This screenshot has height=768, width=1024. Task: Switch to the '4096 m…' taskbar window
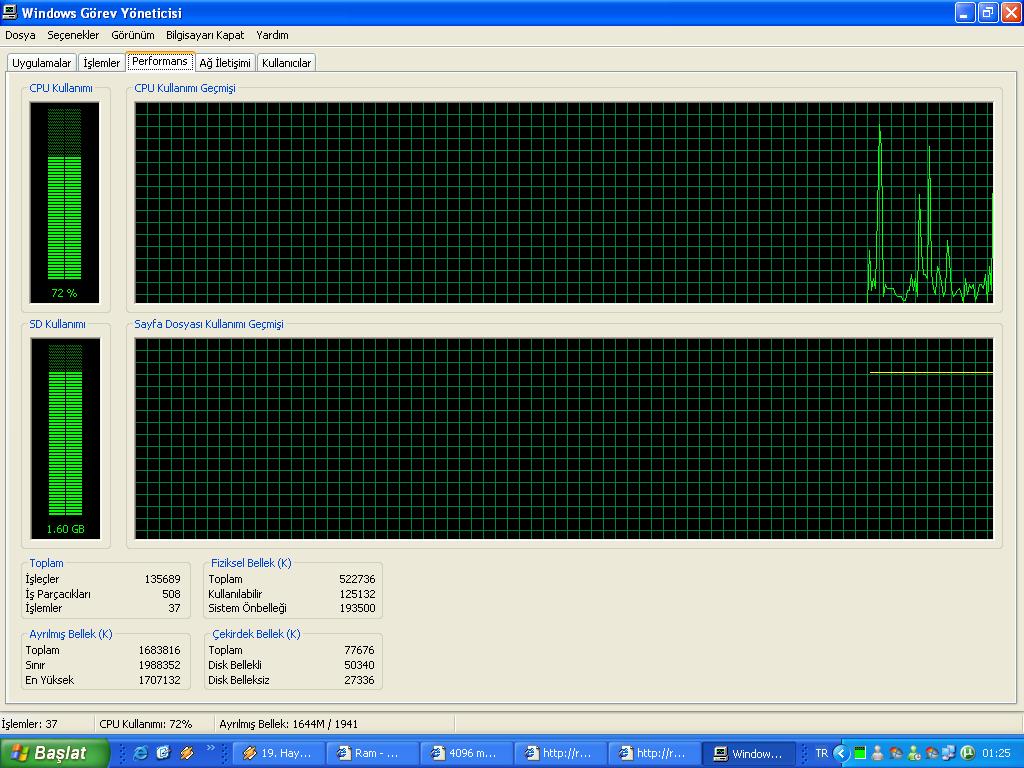click(x=467, y=753)
